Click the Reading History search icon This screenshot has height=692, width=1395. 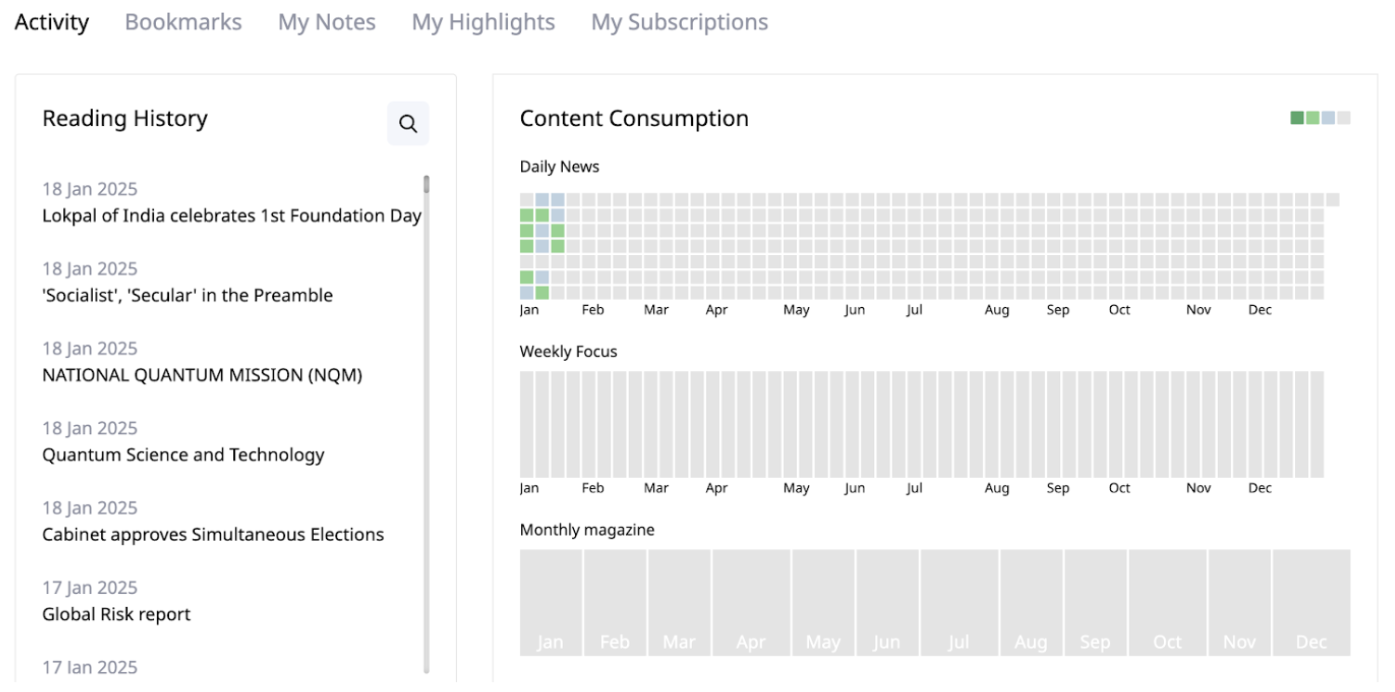point(408,124)
